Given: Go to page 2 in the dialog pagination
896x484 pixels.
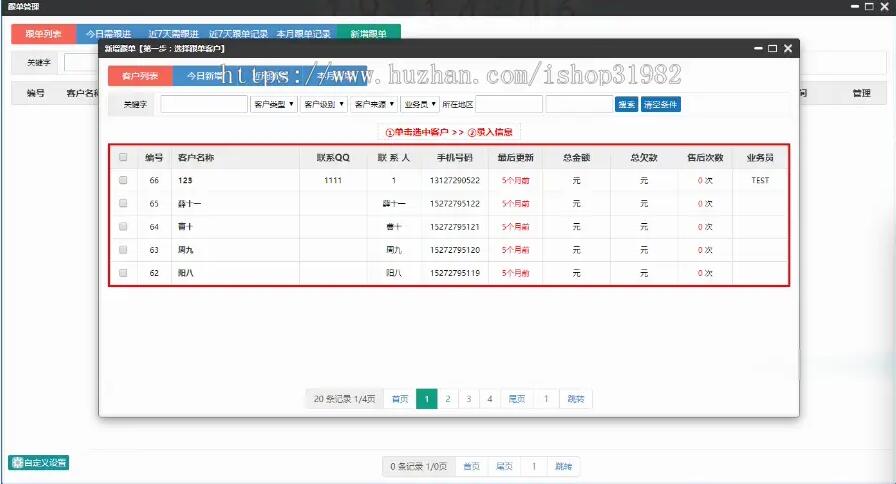Looking at the screenshot, I should point(448,399).
